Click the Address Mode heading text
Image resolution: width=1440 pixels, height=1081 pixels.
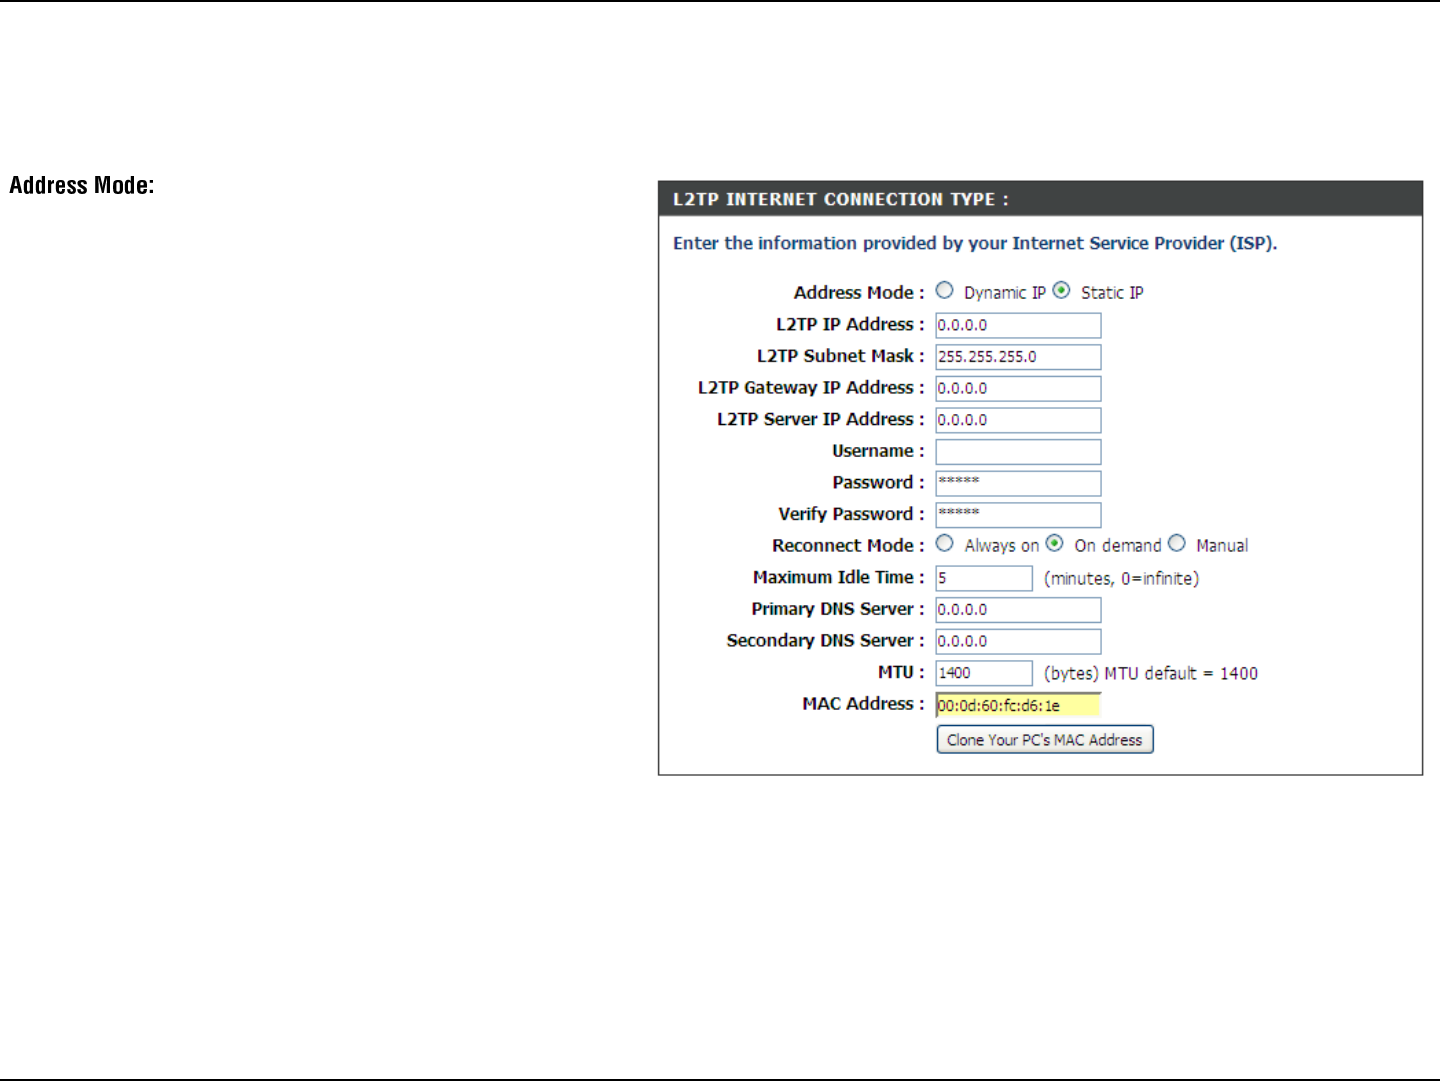pyautogui.click(x=82, y=186)
